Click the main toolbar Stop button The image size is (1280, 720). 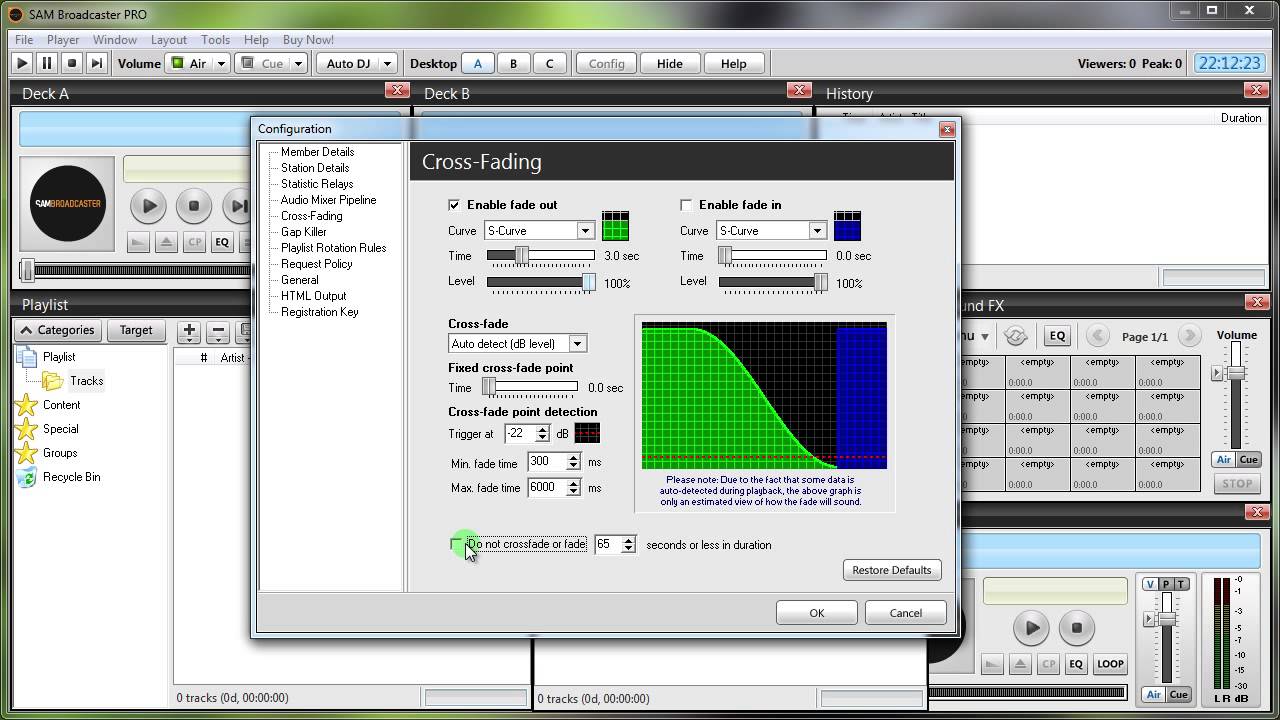(x=72, y=63)
